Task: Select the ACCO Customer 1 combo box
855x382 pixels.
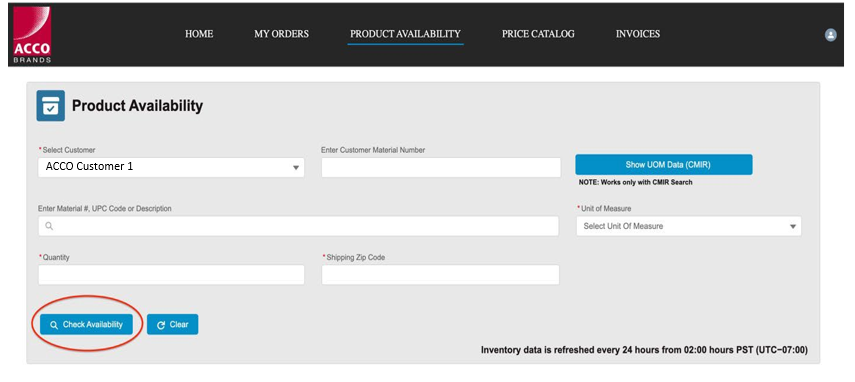Action: 171,167
